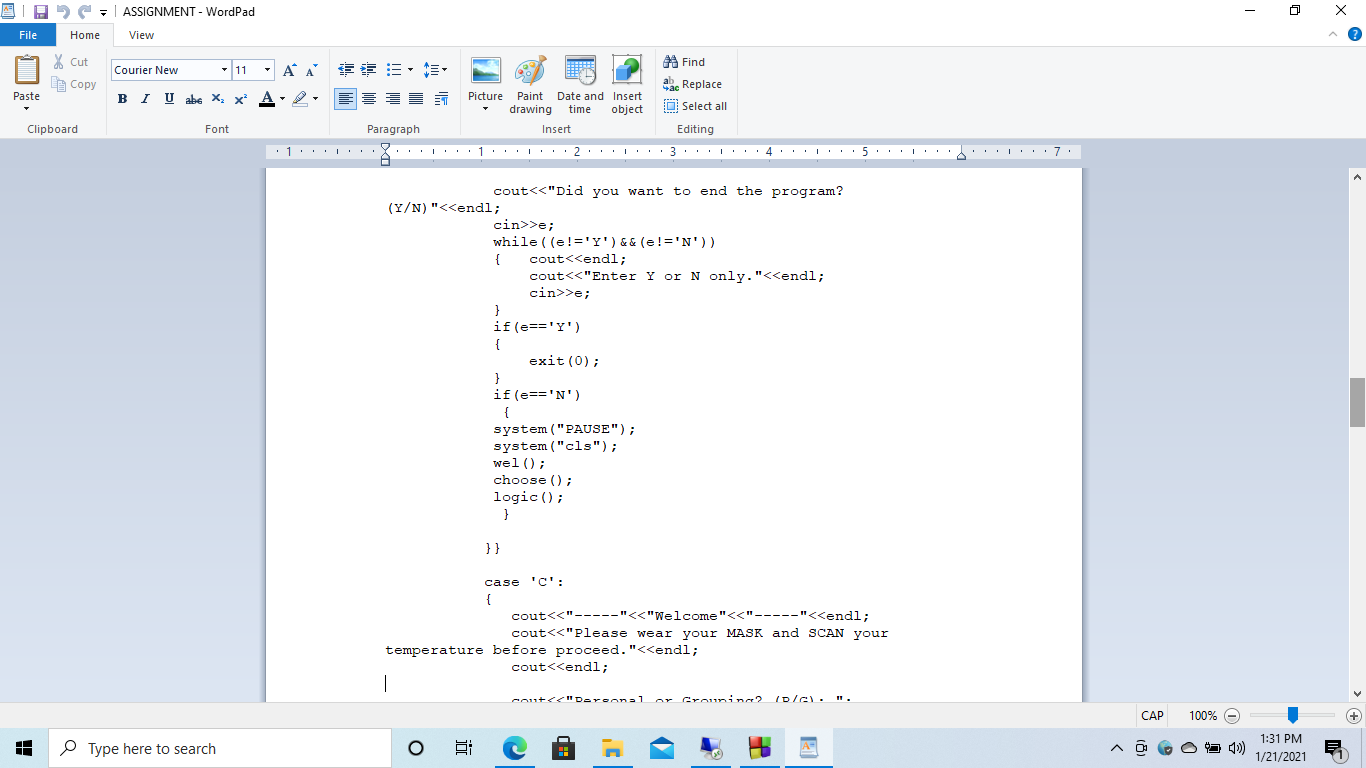Apply the text highlight color
The image size is (1366, 768).
(300, 99)
